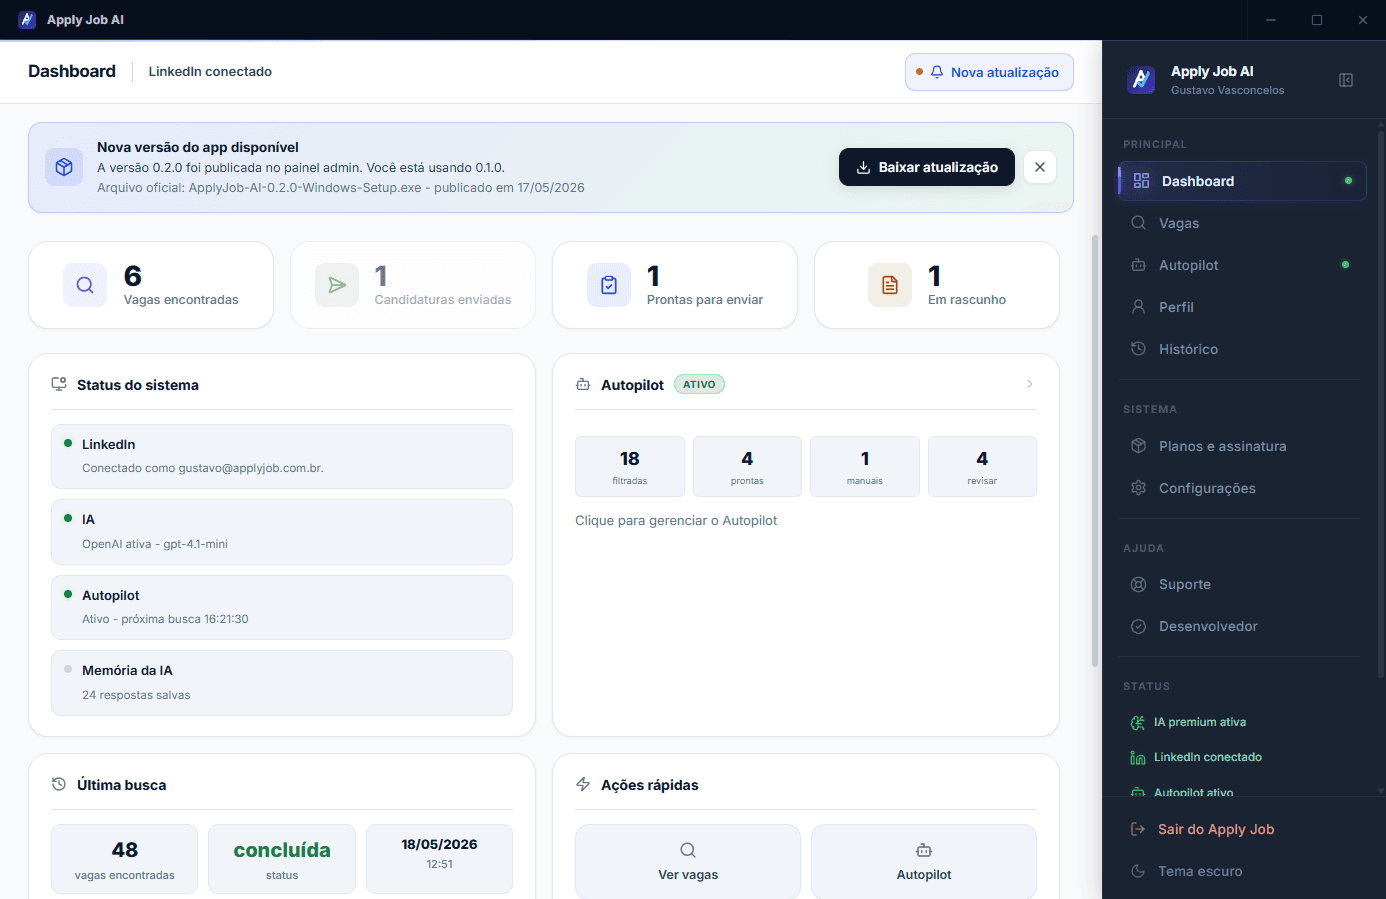Click the Planos e assinatura box icon

click(x=1138, y=446)
